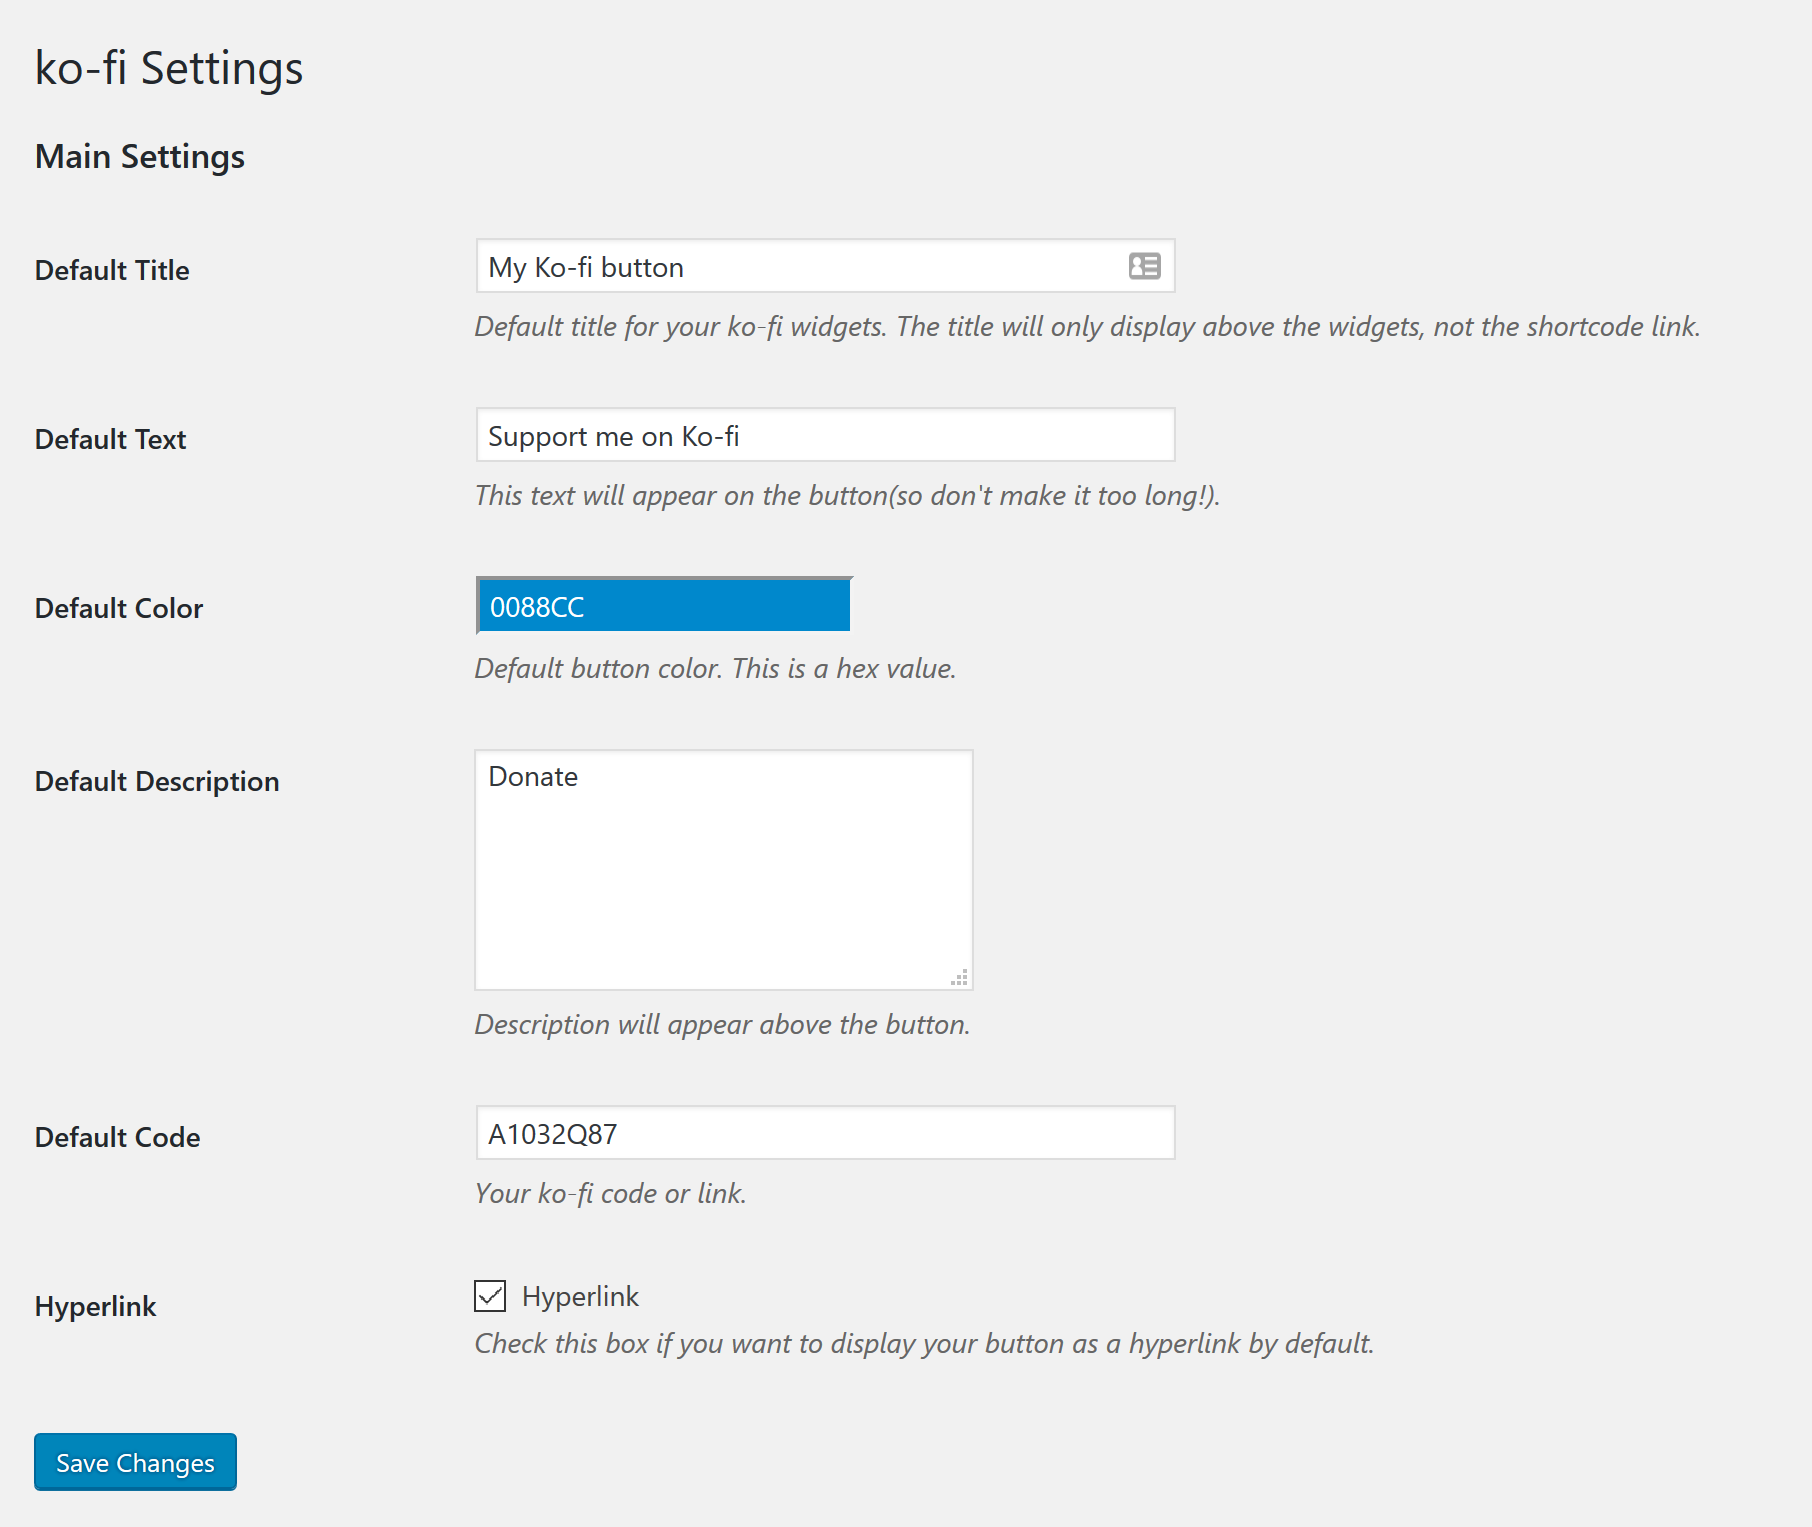Click the Default Text field 'Support me on Ko-fi'
Image resolution: width=1812 pixels, height=1527 pixels.
coord(825,435)
